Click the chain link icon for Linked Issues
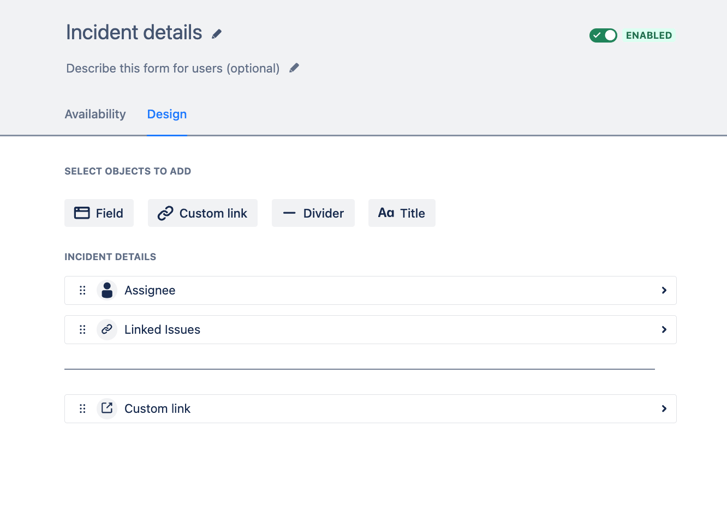Viewport: 727px width, 505px height. 107,330
